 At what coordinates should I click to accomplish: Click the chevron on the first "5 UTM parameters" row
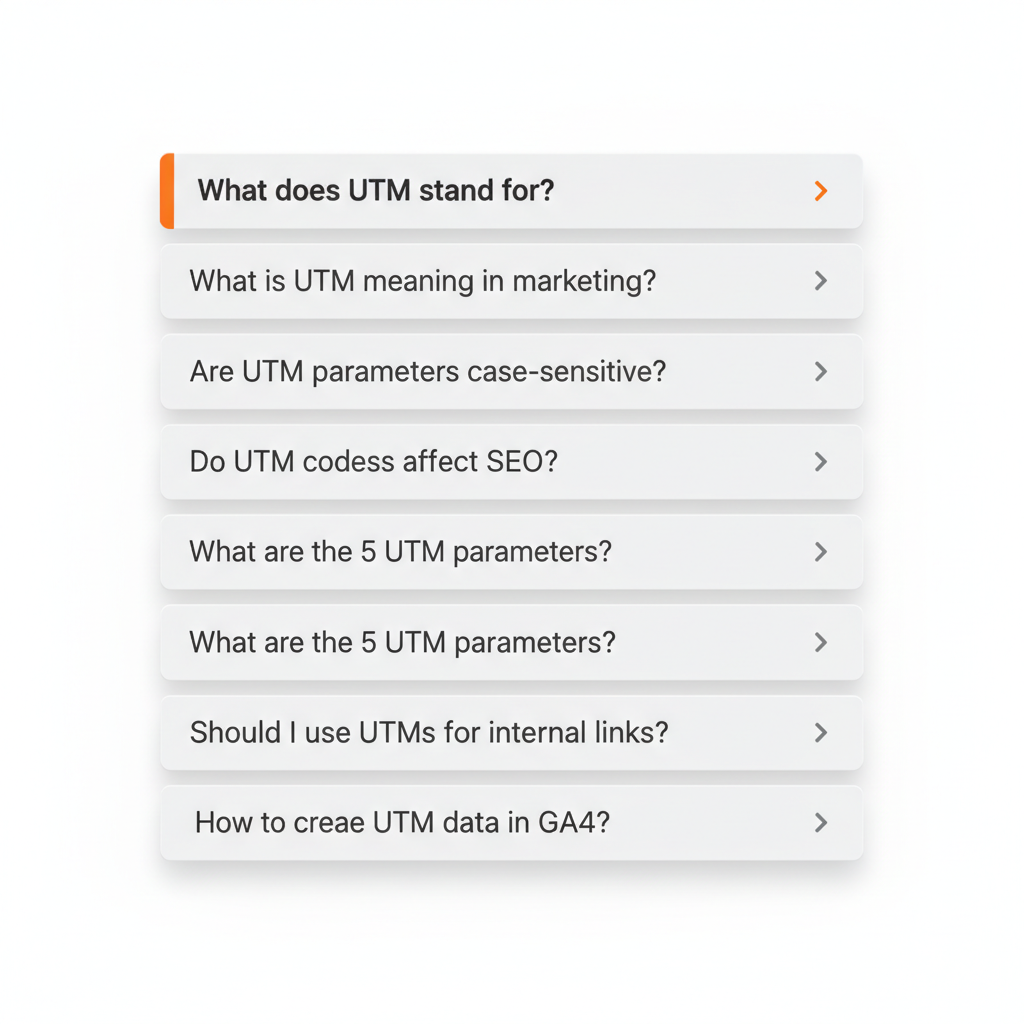[x=820, y=552]
